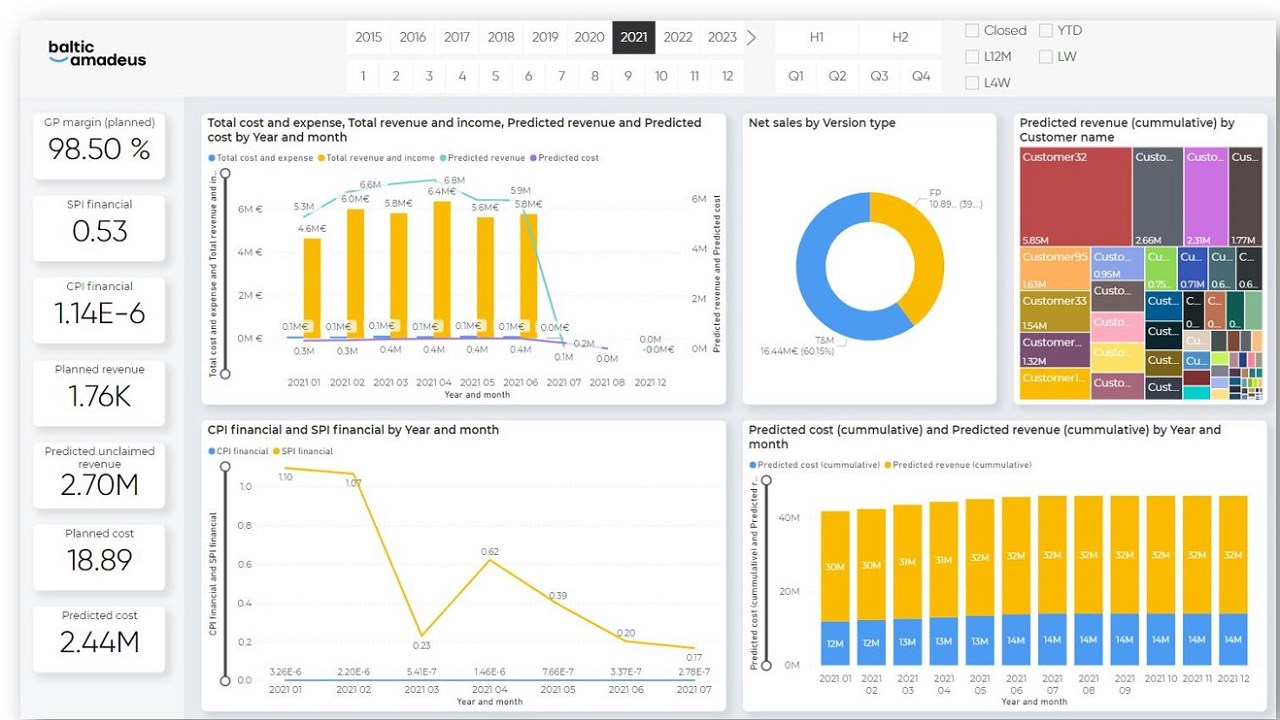Select year 2015 in slicer
The image size is (1280, 720).
[368, 37]
